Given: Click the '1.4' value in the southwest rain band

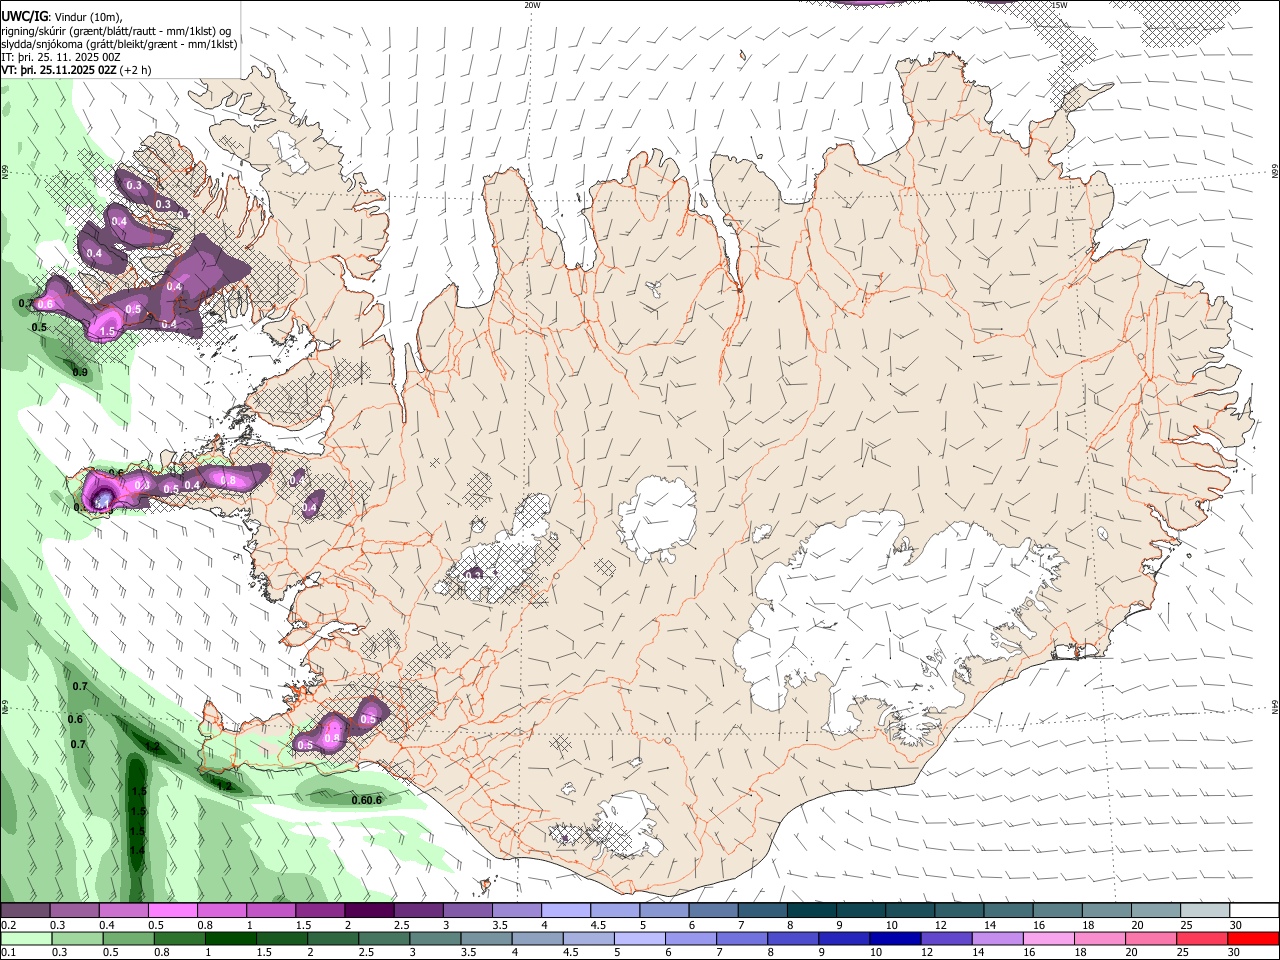Looking at the screenshot, I should (x=137, y=850).
